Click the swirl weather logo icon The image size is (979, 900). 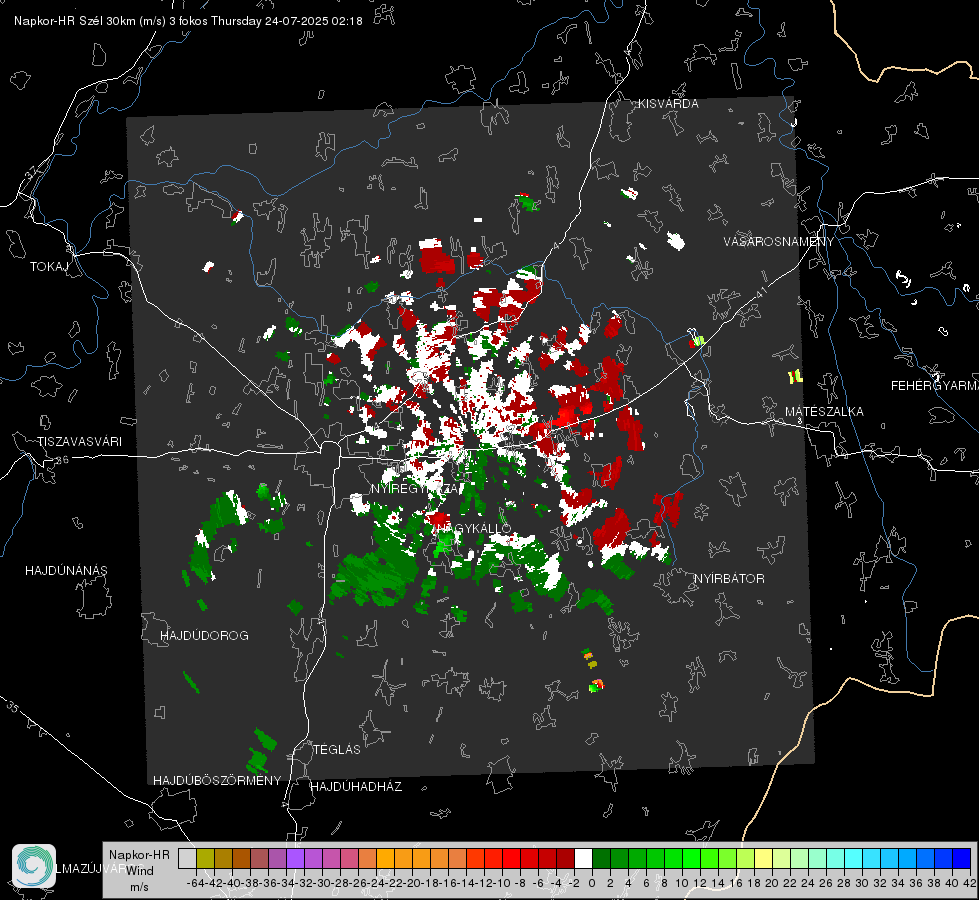pos(34,866)
